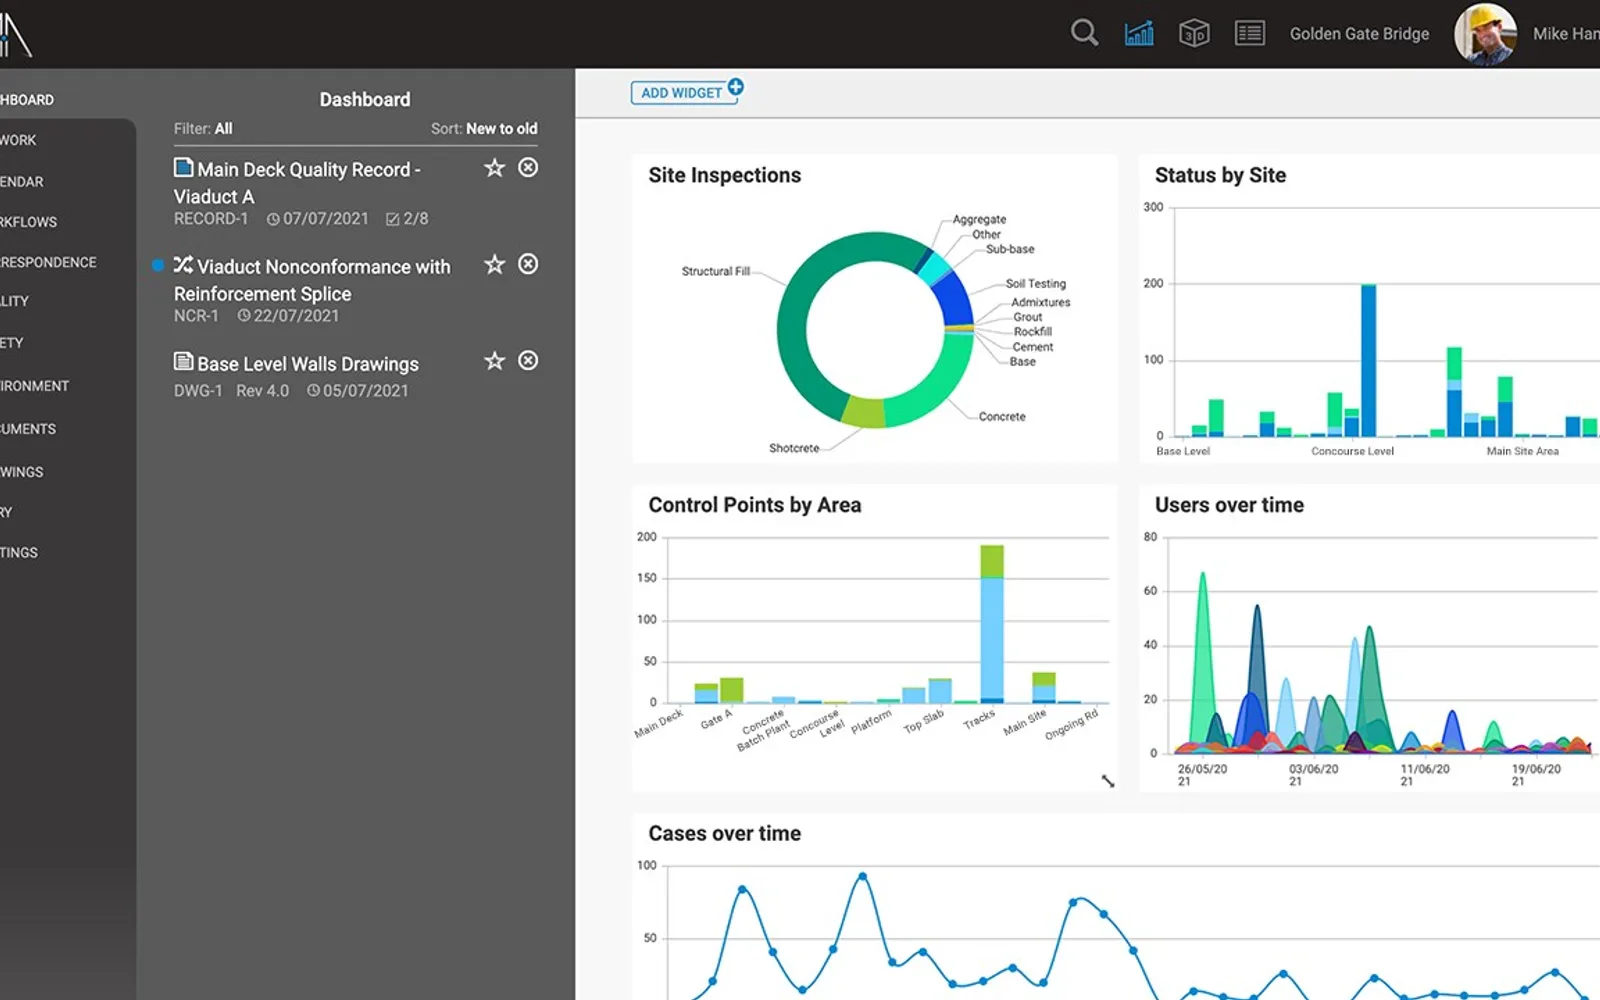Click the Tracks bar in Control Points chart
Screen dimensions: 1600x1000
pyautogui.click(x=992, y=624)
